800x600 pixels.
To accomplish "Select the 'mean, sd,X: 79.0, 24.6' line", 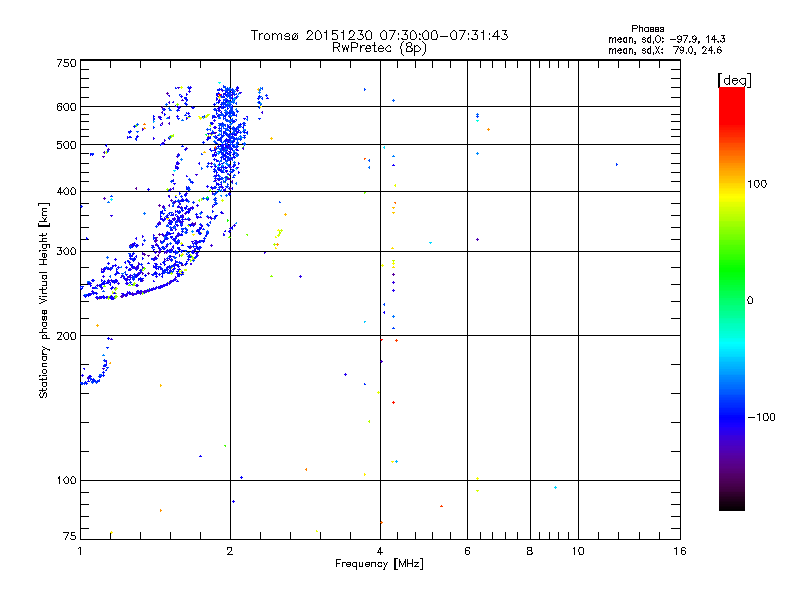I will pos(665,50).
